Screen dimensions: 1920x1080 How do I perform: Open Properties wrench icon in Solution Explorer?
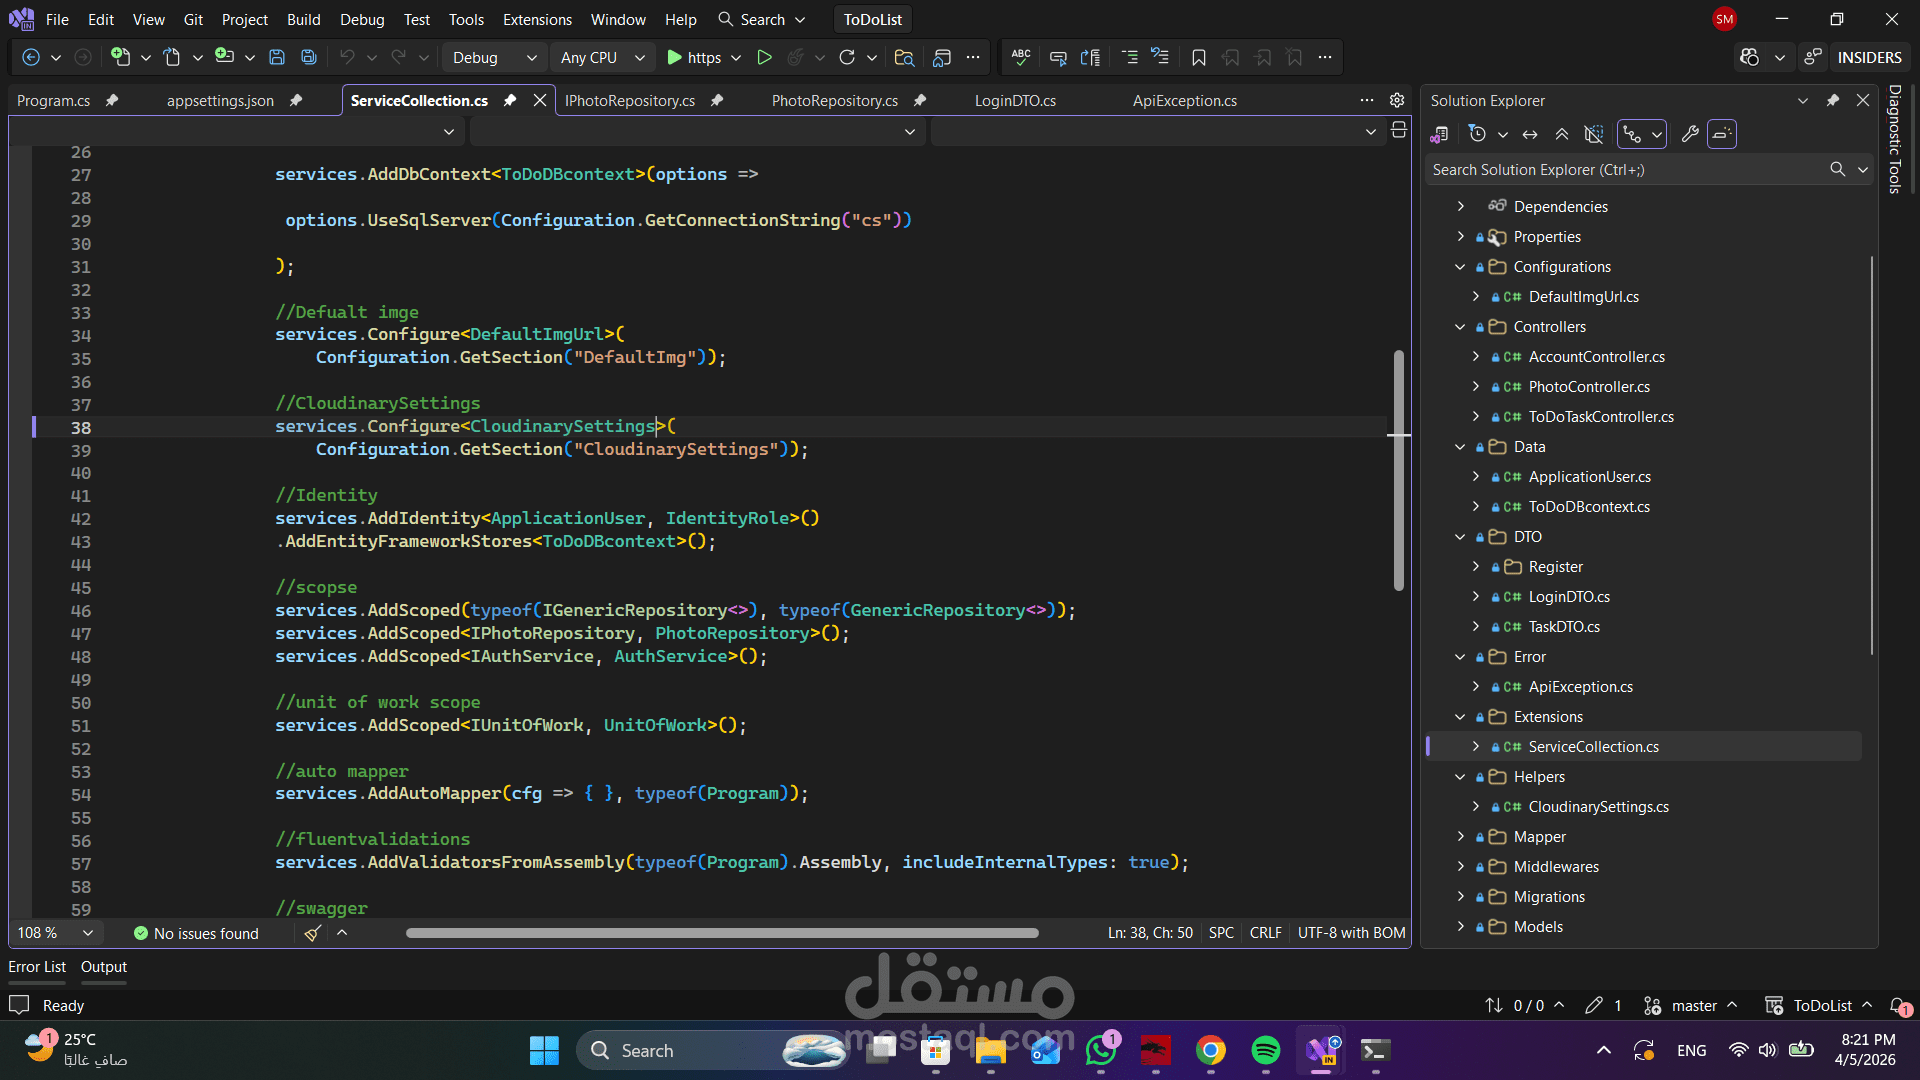(1690, 134)
